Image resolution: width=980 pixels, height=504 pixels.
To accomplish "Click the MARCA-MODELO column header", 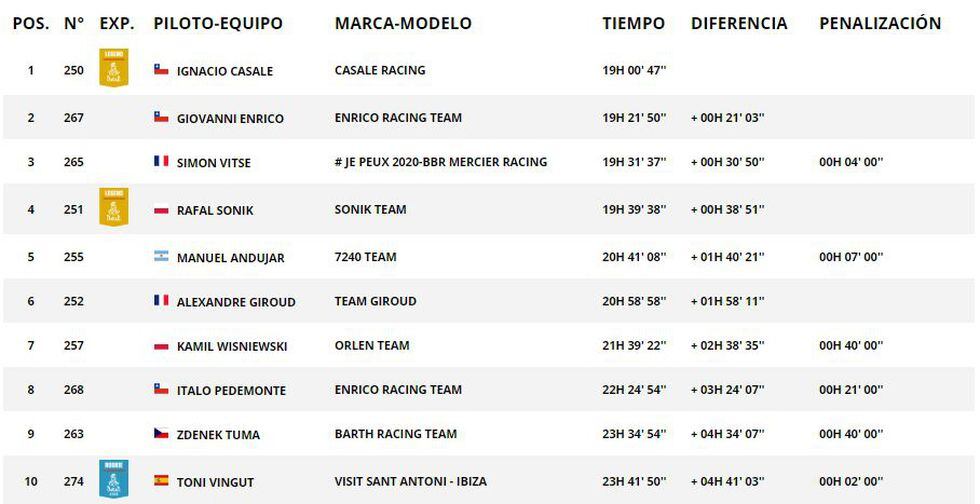I will [403, 23].
